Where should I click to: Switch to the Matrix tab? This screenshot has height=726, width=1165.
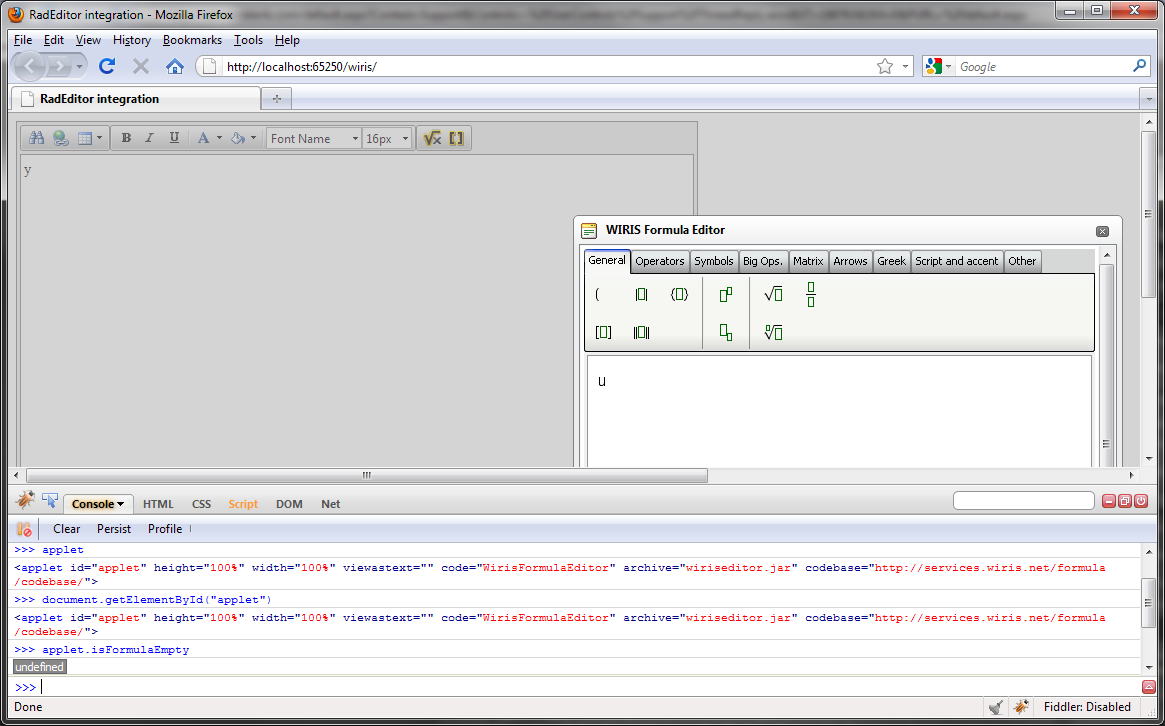click(x=808, y=262)
